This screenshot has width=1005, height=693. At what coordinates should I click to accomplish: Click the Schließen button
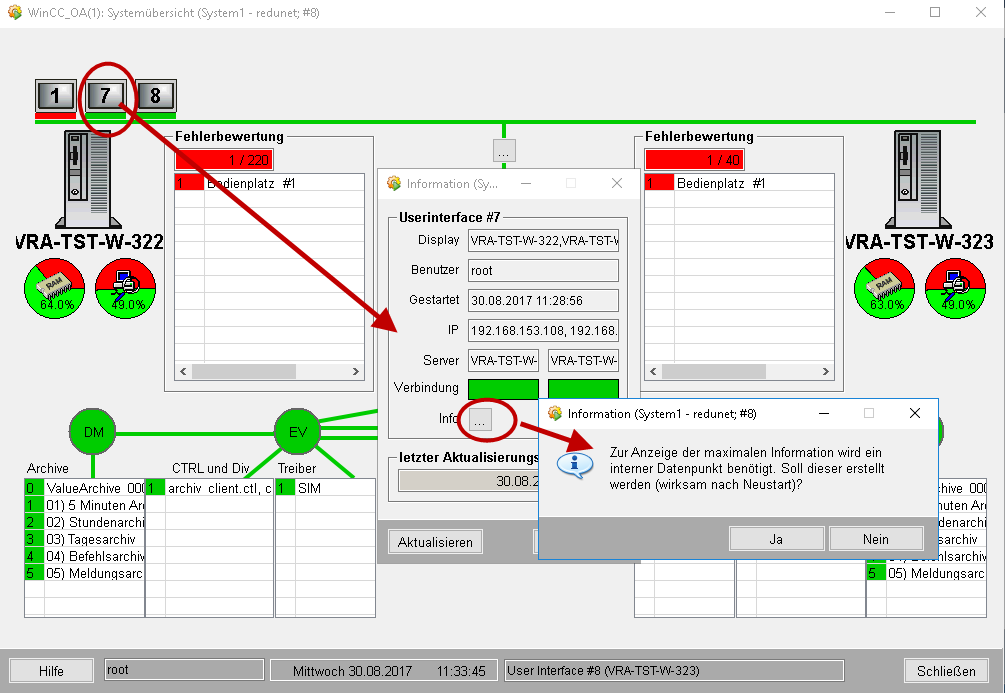[x=945, y=671]
